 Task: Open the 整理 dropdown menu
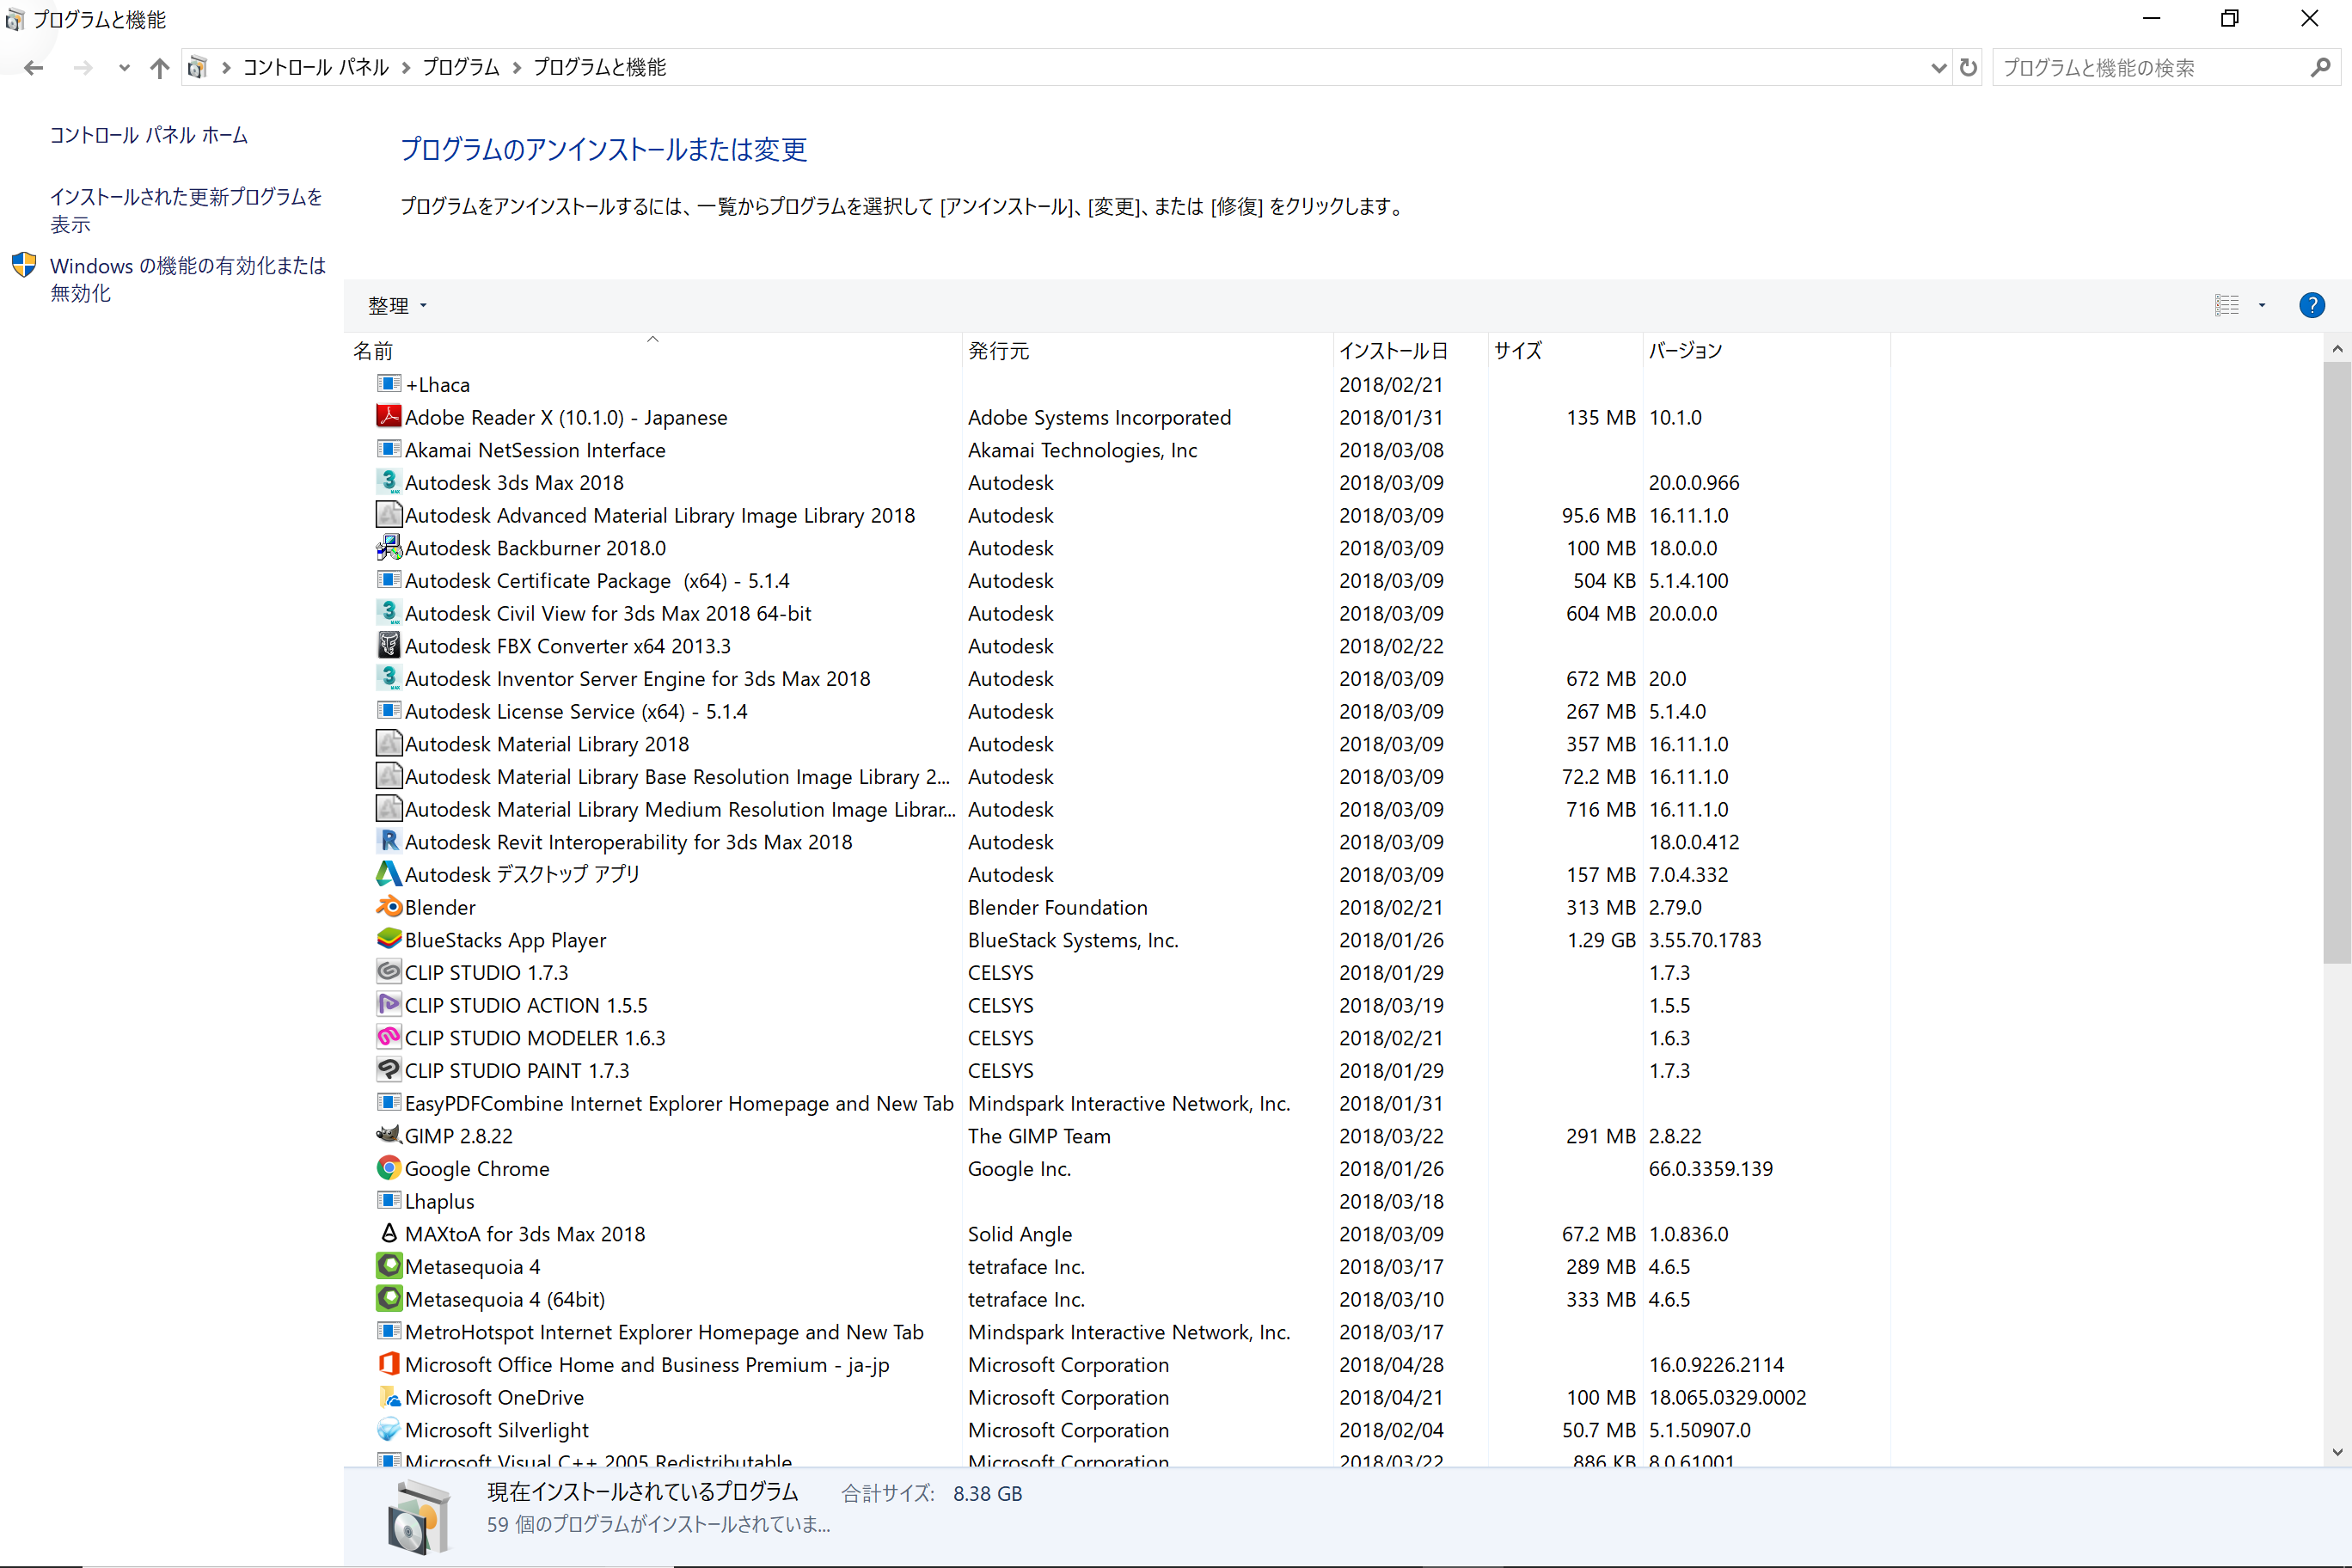(397, 306)
